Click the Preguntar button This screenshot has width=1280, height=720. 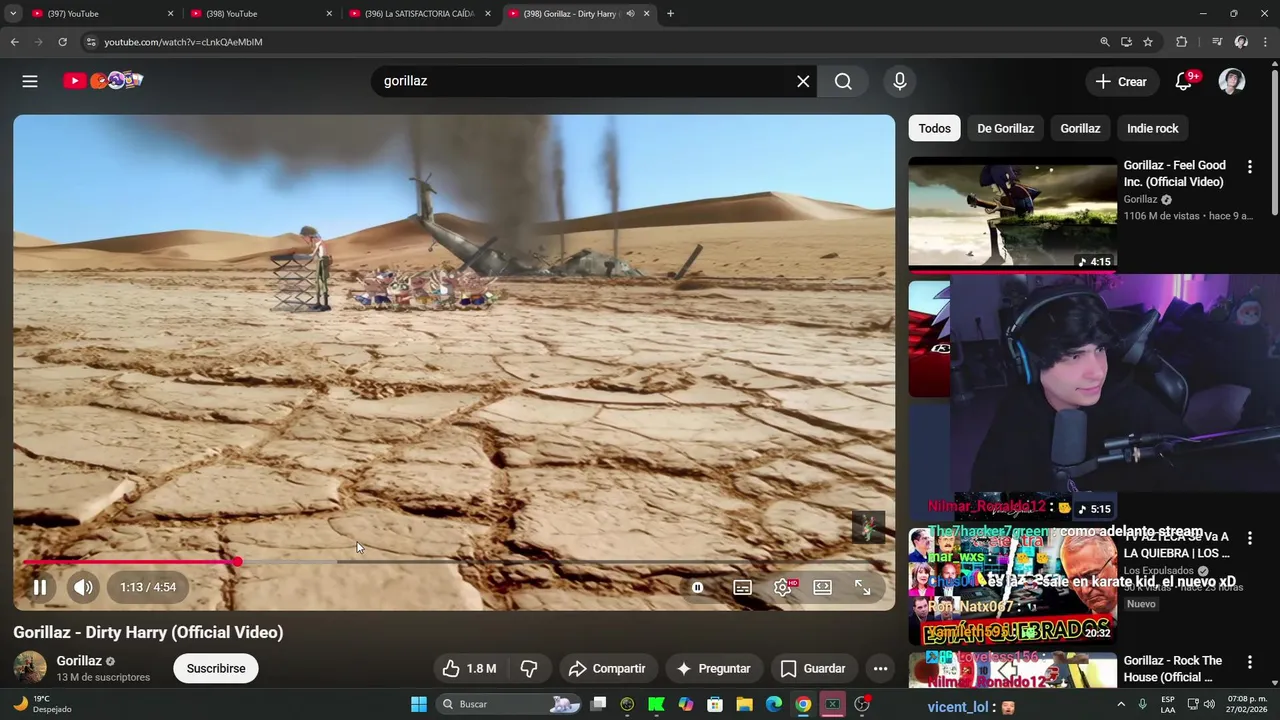coord(713,668)
